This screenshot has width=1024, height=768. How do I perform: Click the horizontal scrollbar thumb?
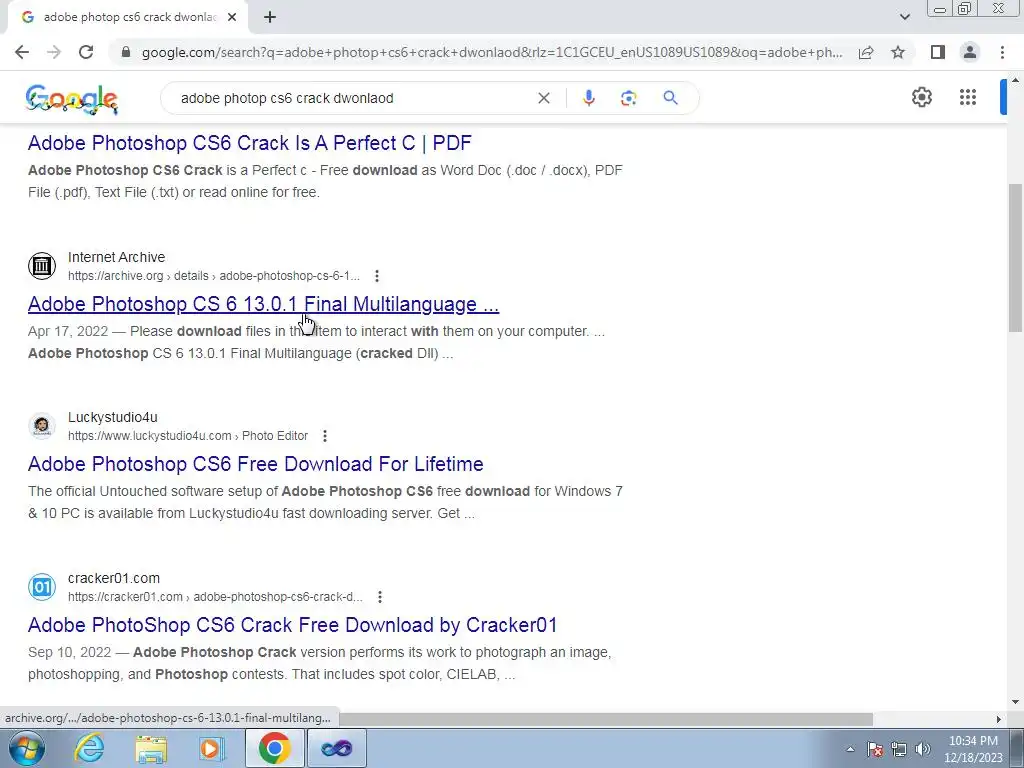coord(605,719)
